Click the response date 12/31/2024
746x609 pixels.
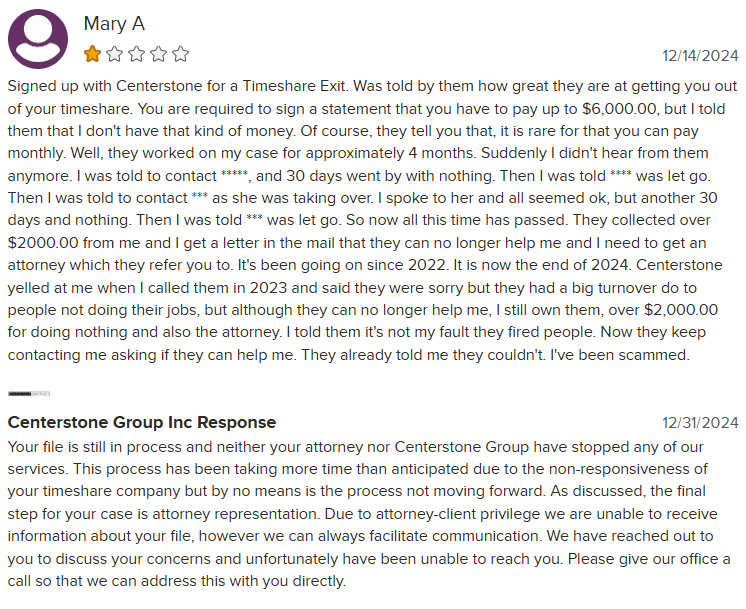[700, 423]
